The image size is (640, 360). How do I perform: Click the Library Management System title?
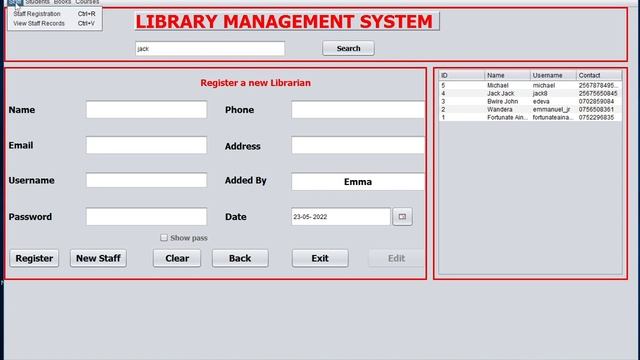tap(287, 21)
